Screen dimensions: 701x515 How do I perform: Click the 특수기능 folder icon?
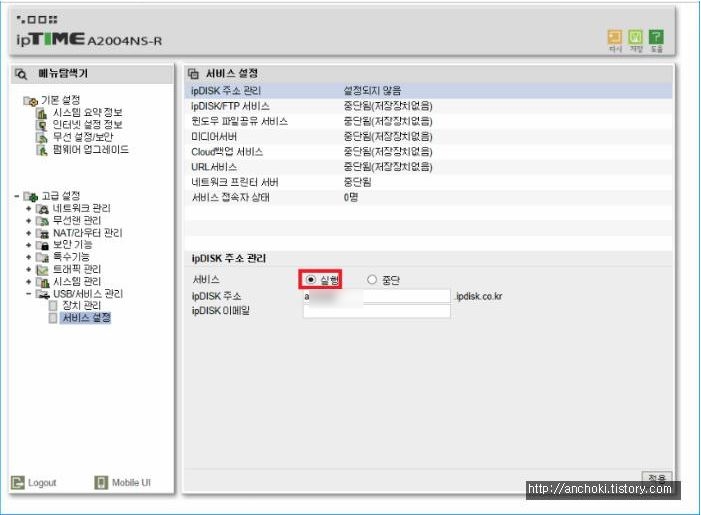pos(42,257)
